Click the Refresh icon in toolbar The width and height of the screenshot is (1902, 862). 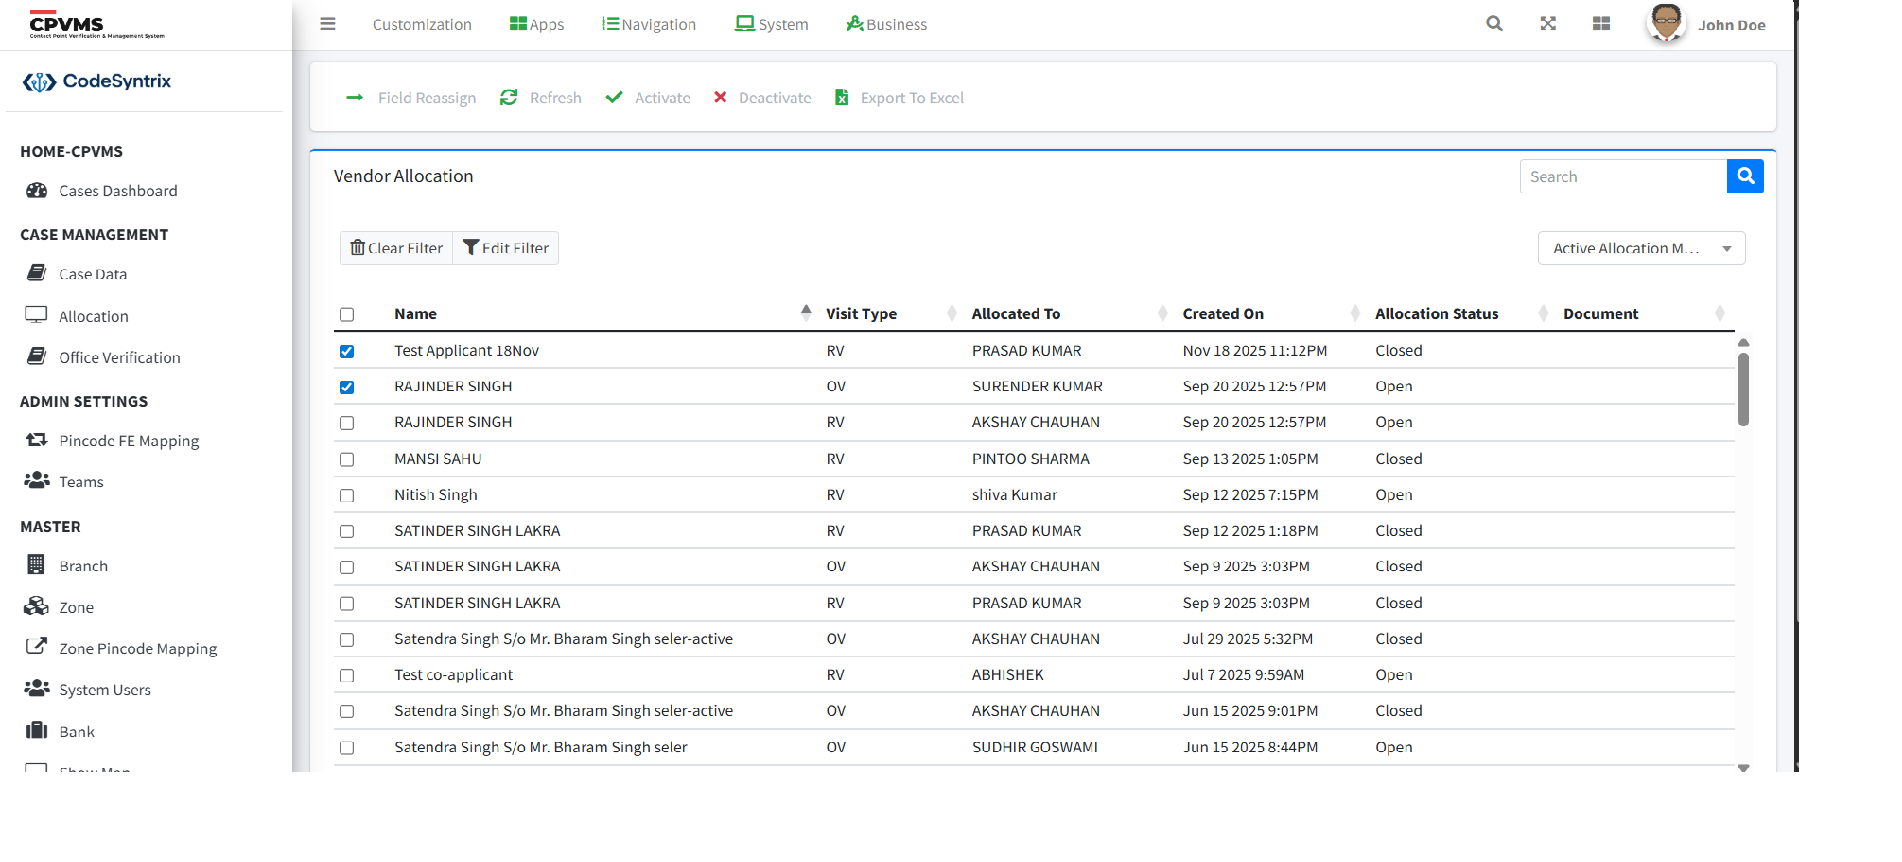pos(509,97)
